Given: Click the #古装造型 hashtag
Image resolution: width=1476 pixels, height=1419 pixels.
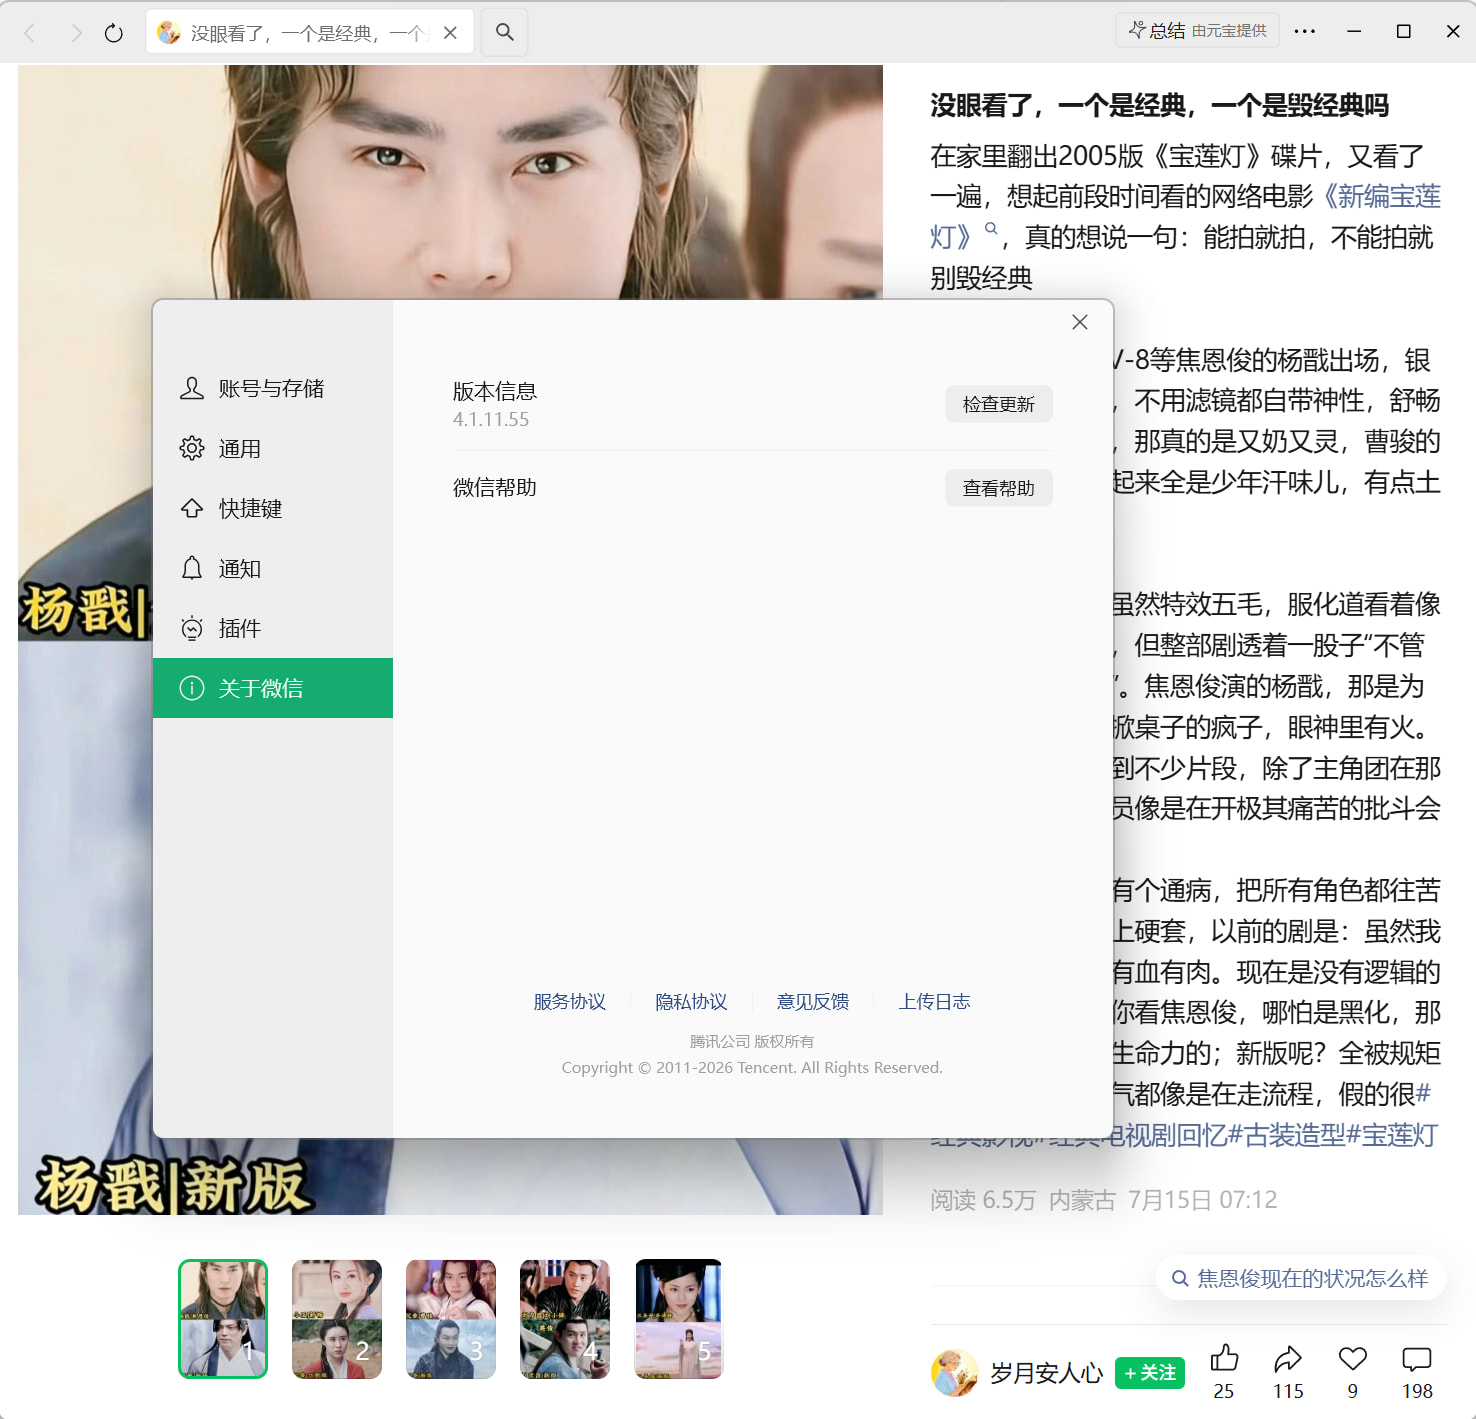Looking at the screenshot, I should [x=1286, y=1135].
